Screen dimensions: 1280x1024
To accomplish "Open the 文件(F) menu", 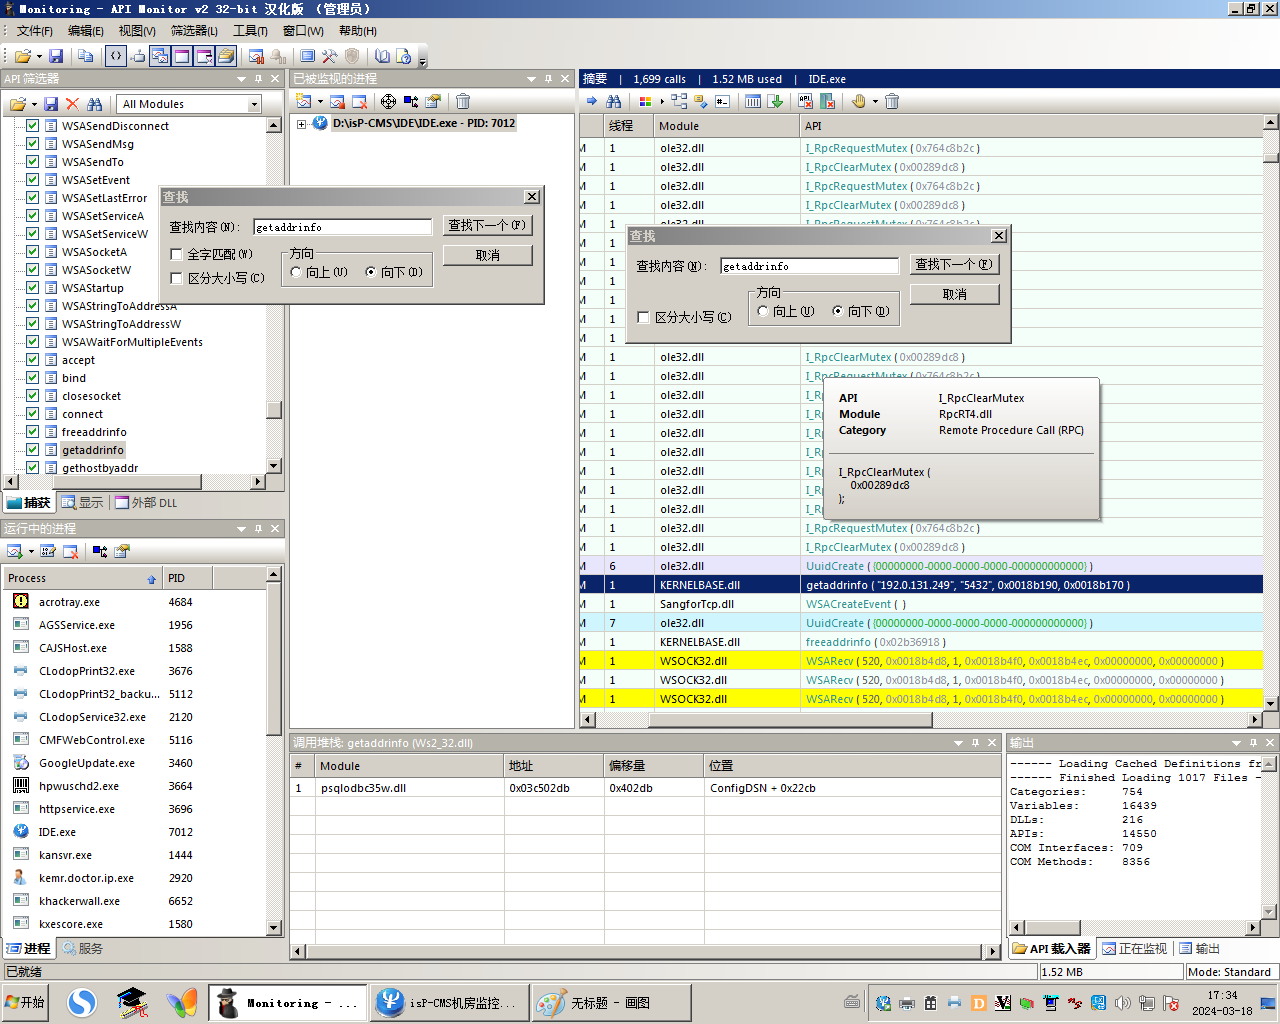I will pos(34,31).
